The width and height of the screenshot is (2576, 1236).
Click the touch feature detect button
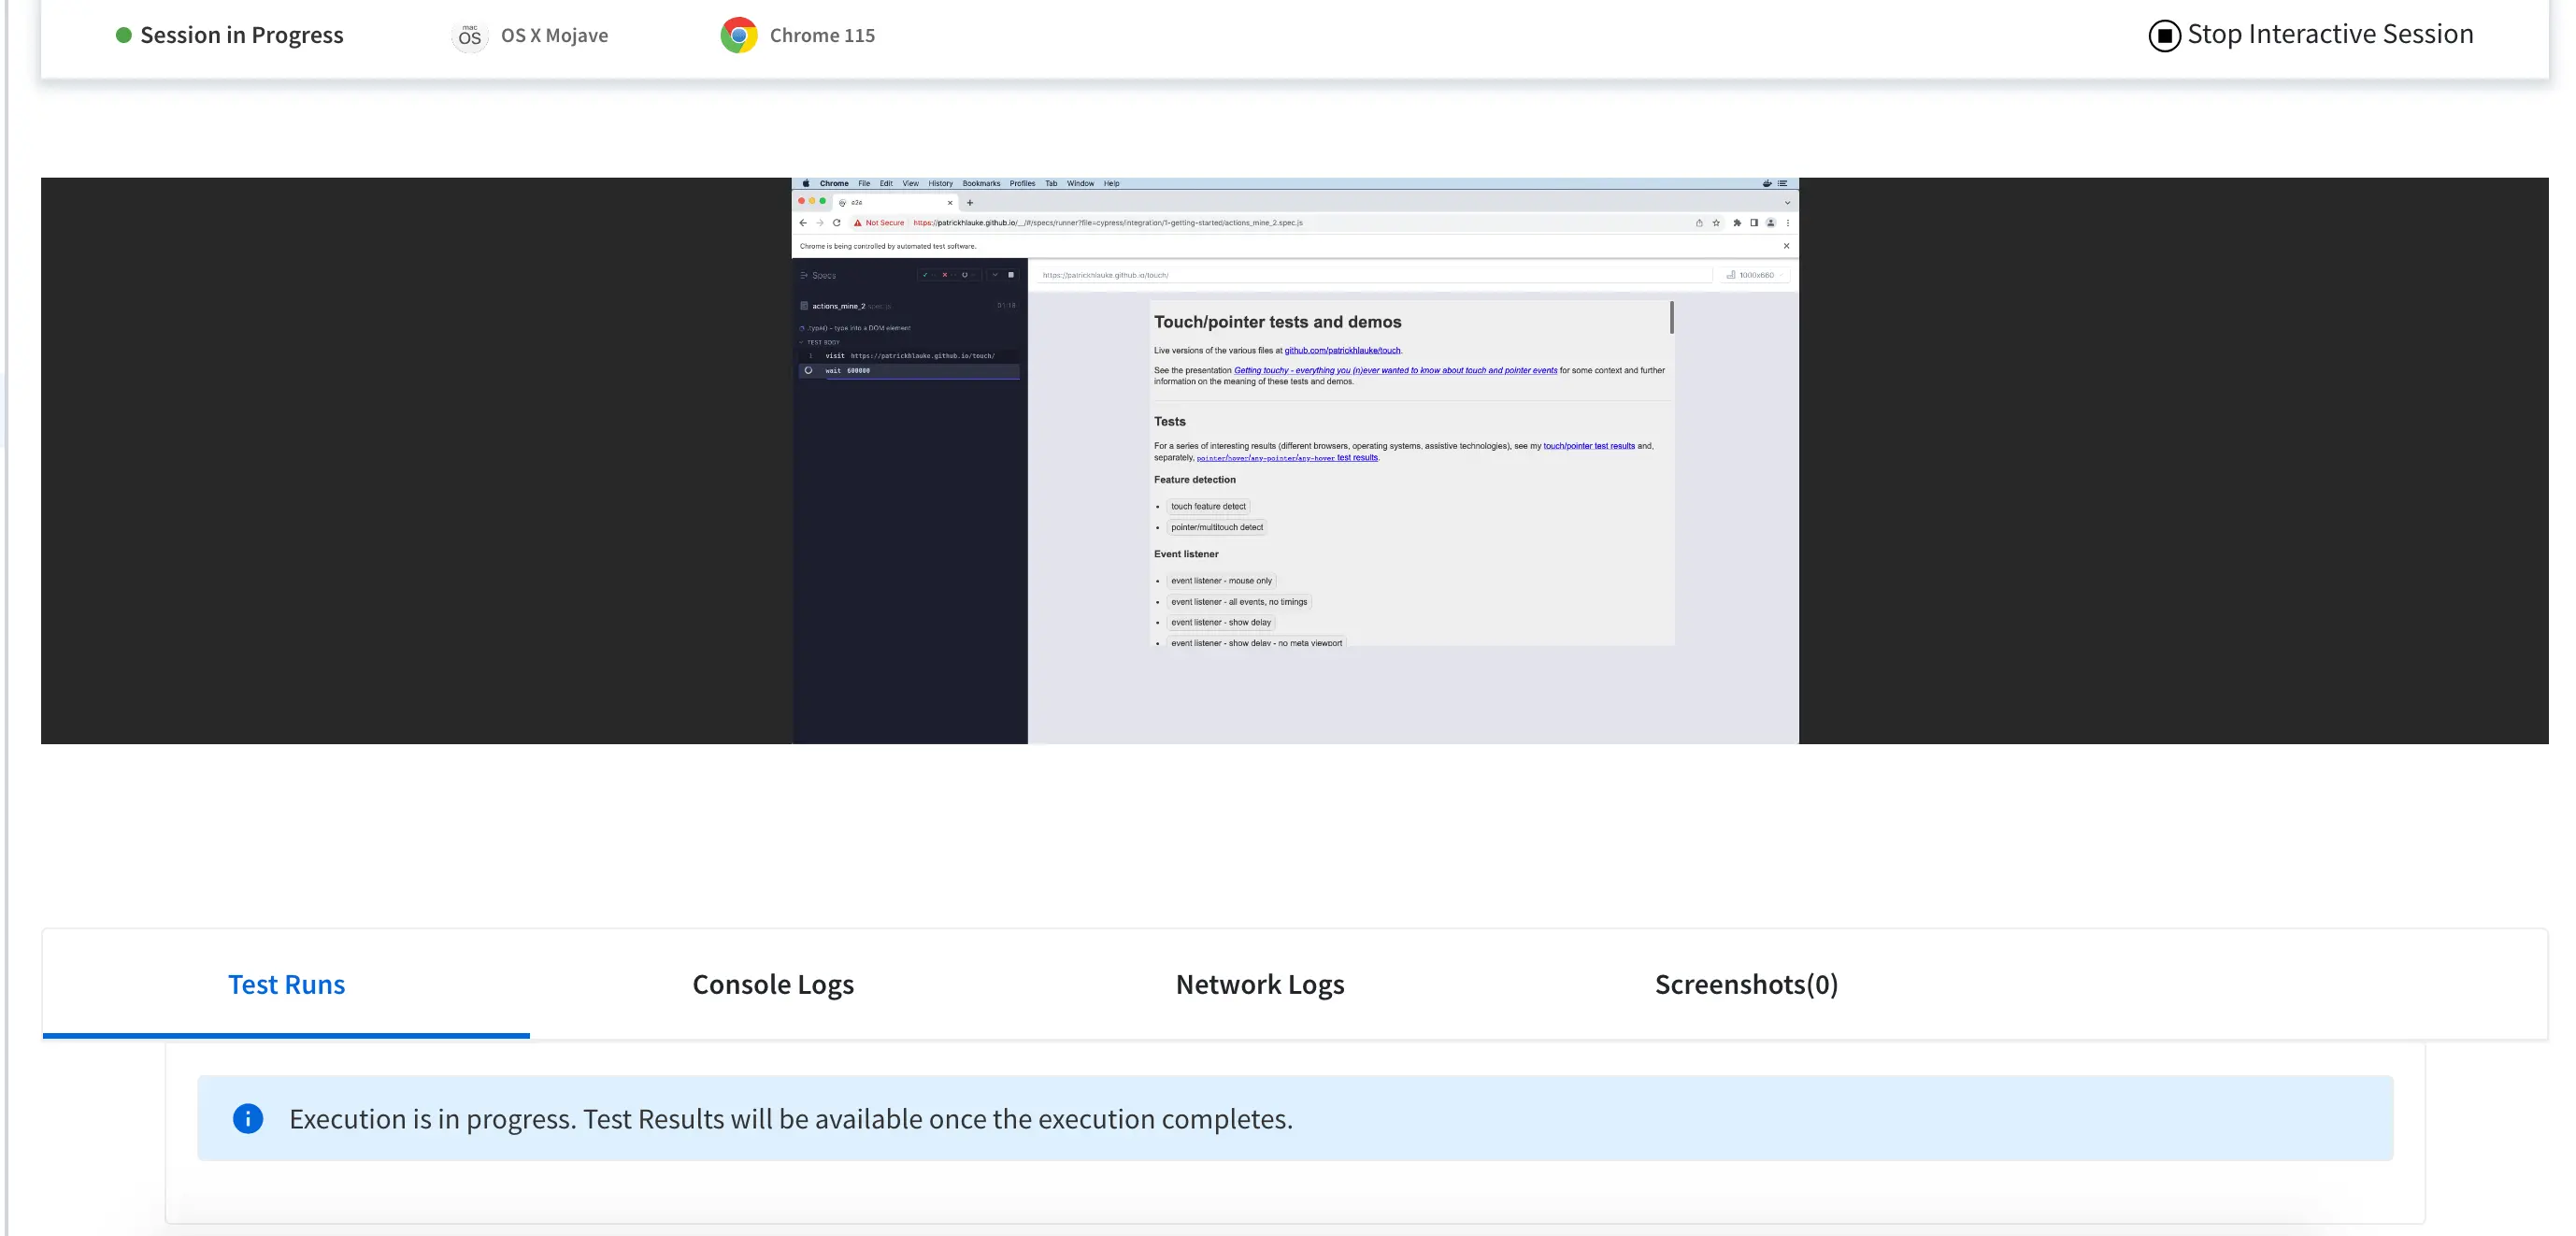pos(1207,507)
